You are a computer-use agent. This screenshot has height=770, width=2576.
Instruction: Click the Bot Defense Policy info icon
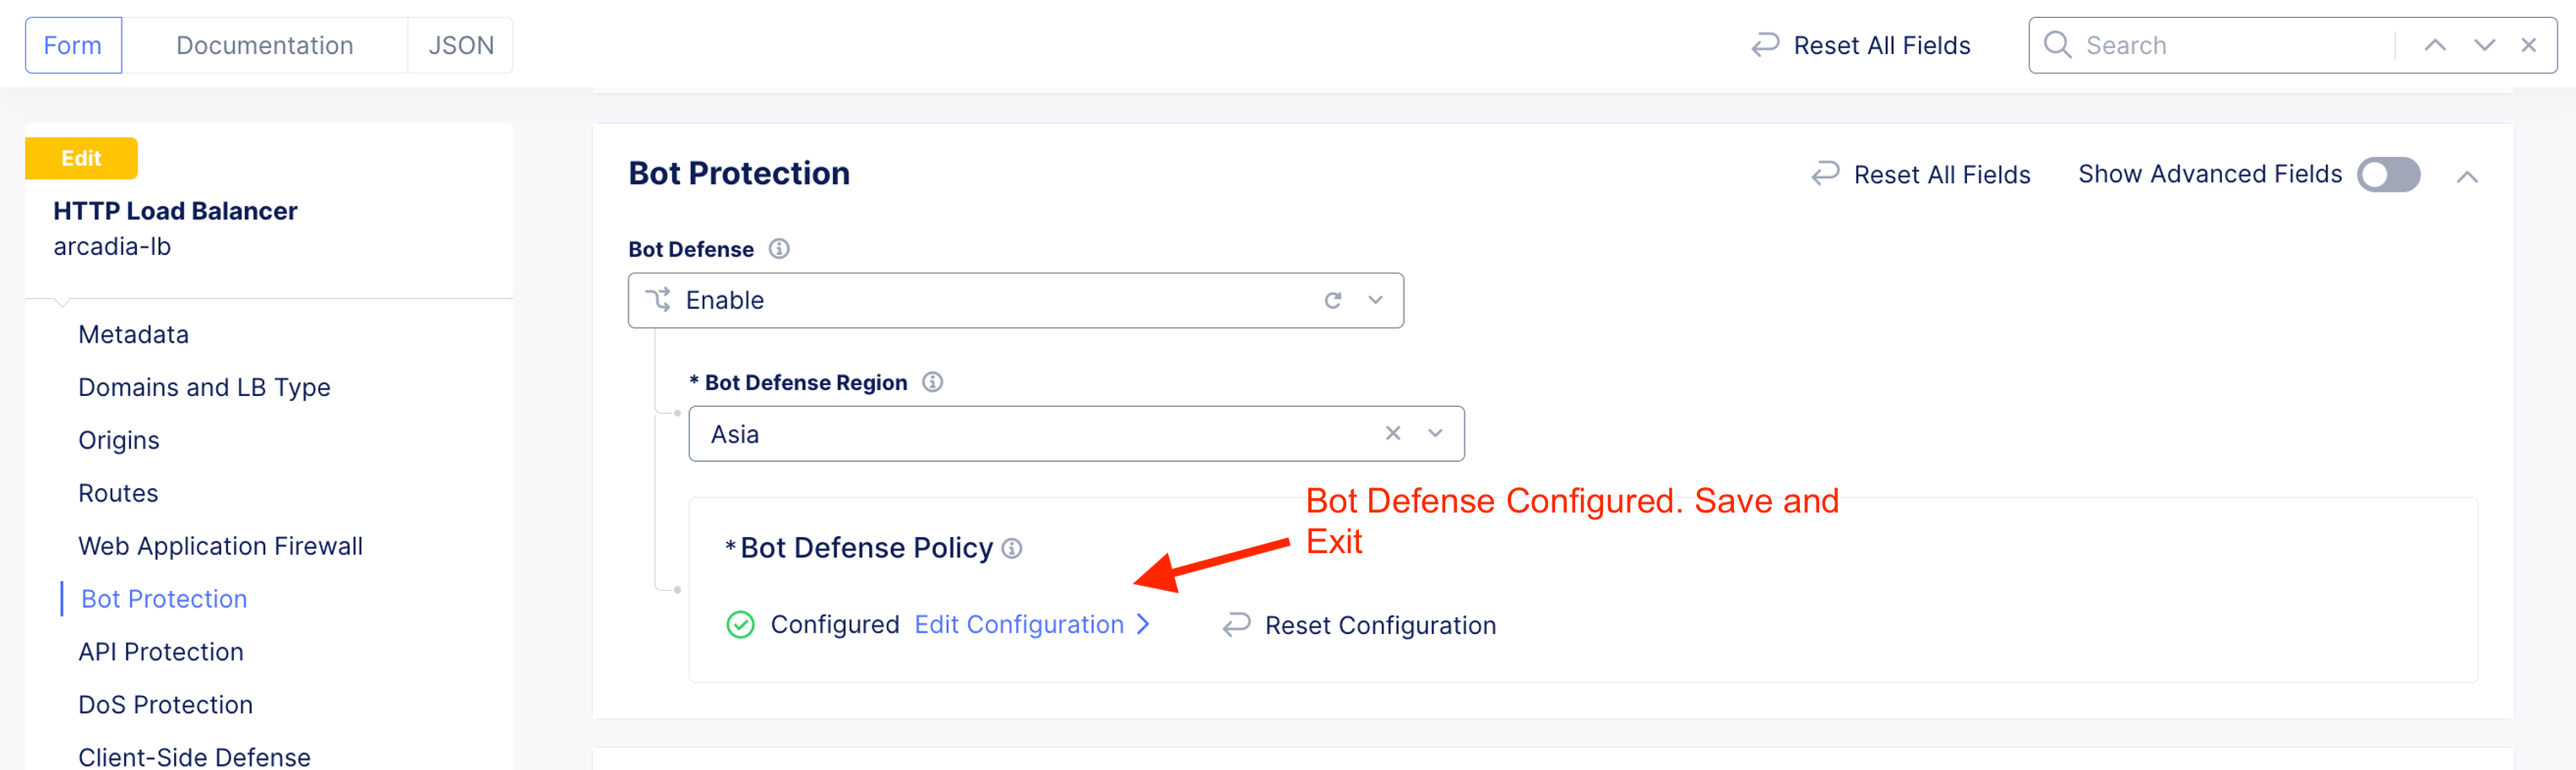[x=1012, y=548]
